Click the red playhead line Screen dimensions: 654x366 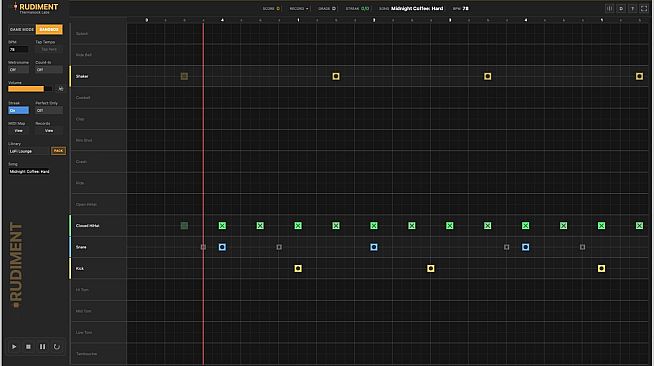tap(203, 194)
